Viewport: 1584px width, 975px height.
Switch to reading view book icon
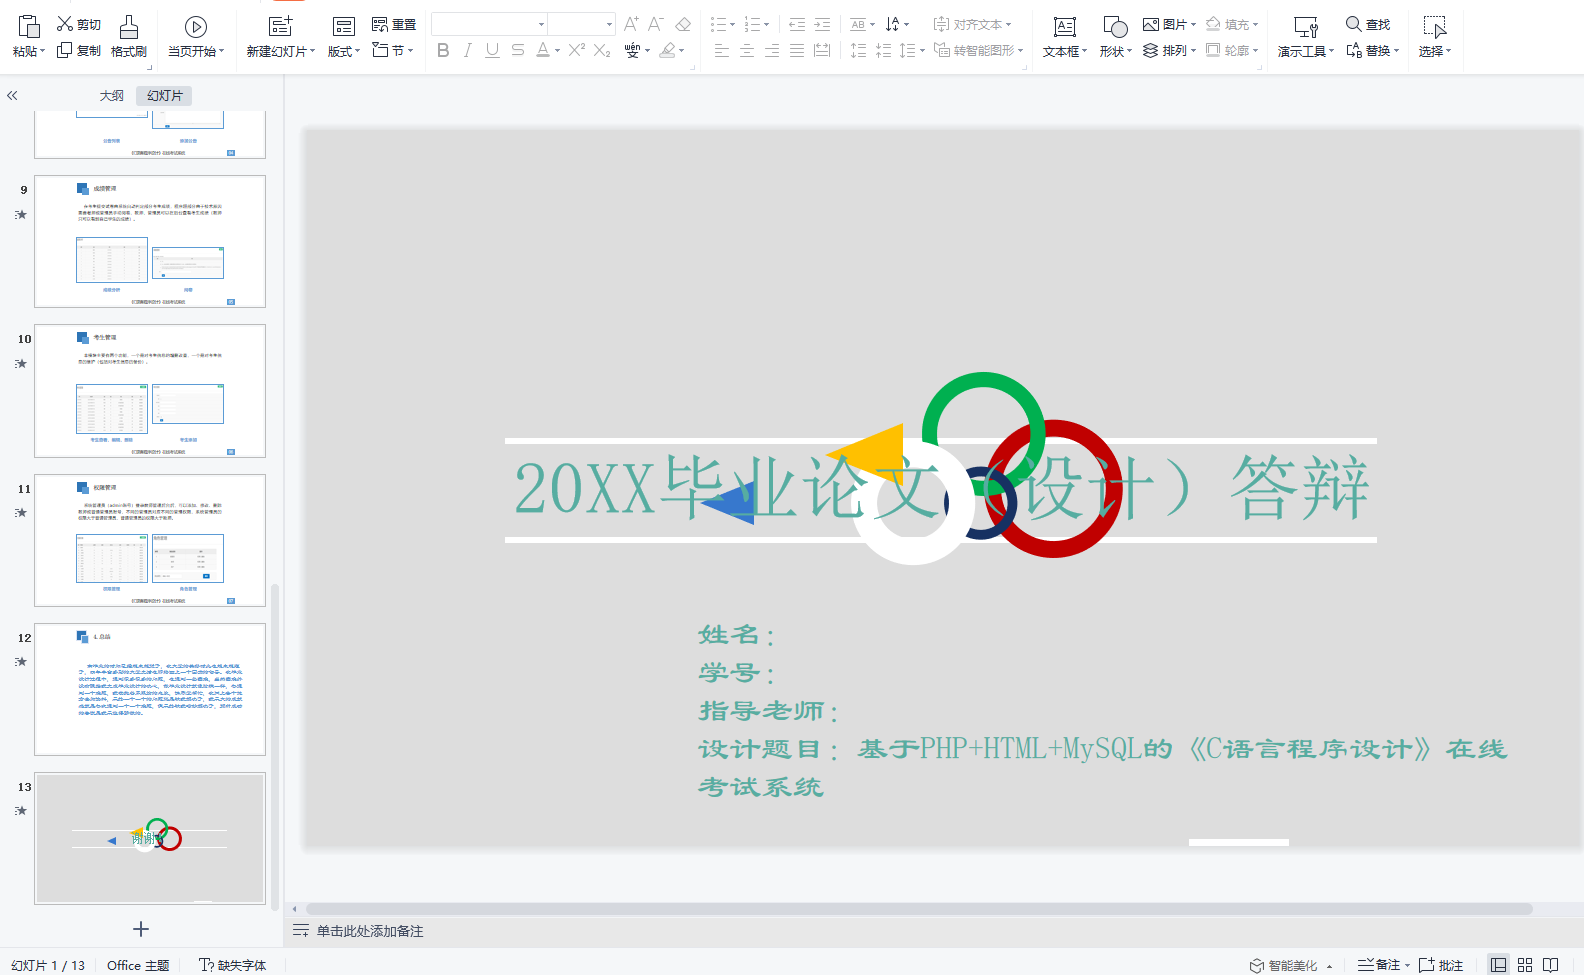(1551, 965)
